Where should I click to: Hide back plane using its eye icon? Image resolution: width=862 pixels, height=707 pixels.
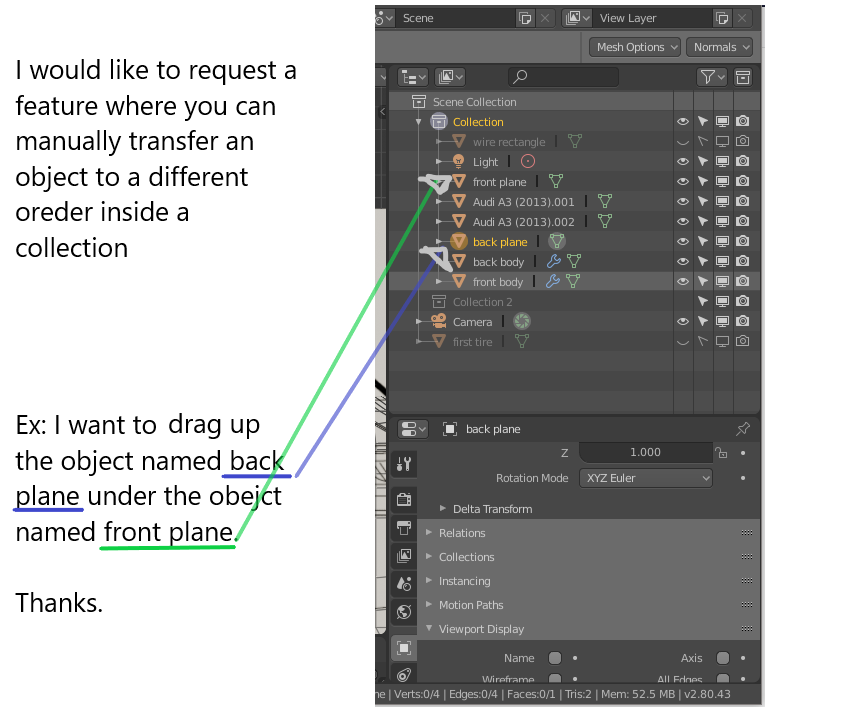(x=683, y=241)
